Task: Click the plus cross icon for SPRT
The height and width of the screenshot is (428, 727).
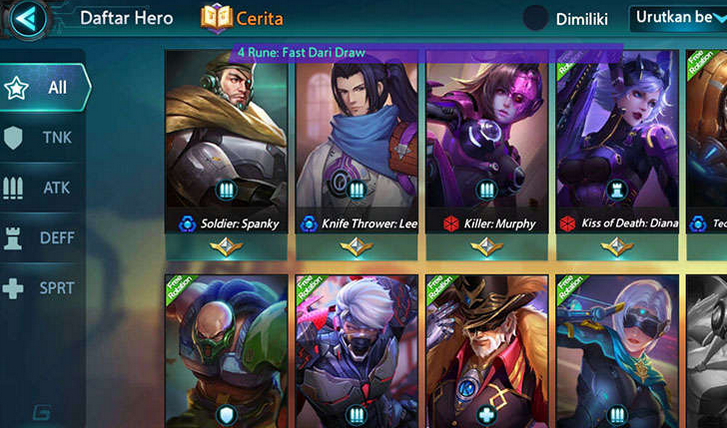Action: 13,288
